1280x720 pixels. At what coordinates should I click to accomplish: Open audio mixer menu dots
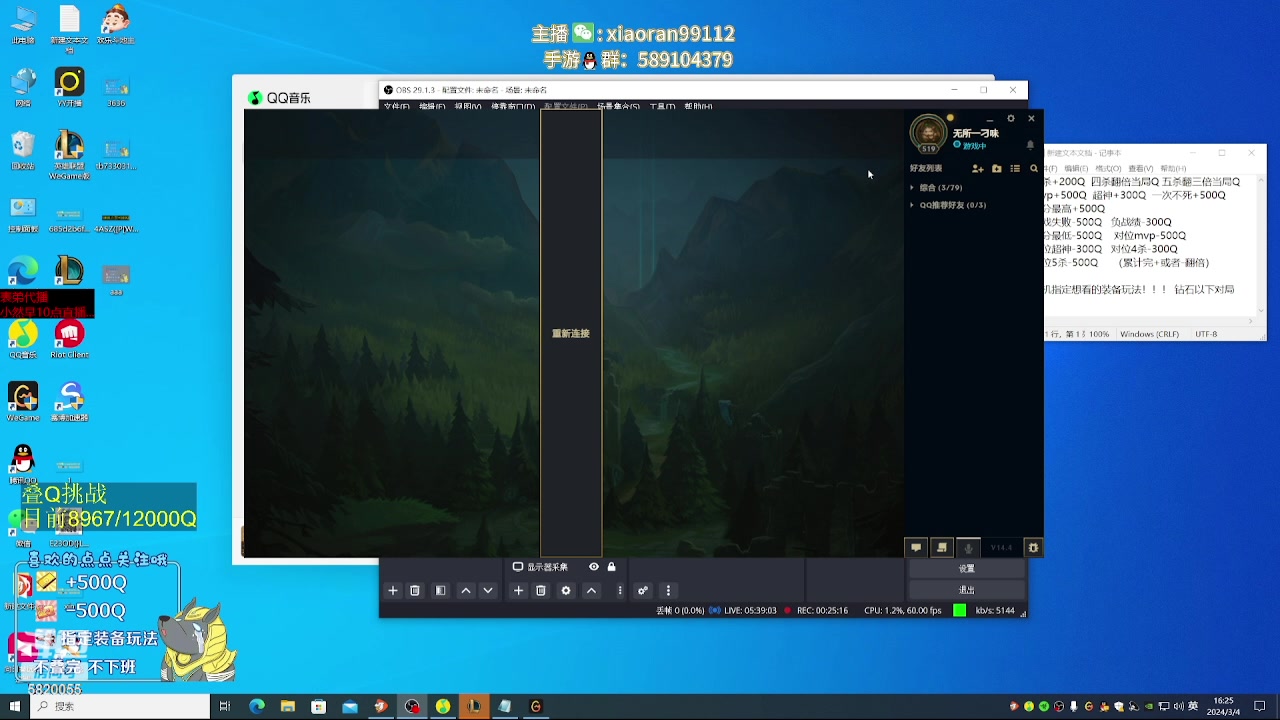[669, 591]
